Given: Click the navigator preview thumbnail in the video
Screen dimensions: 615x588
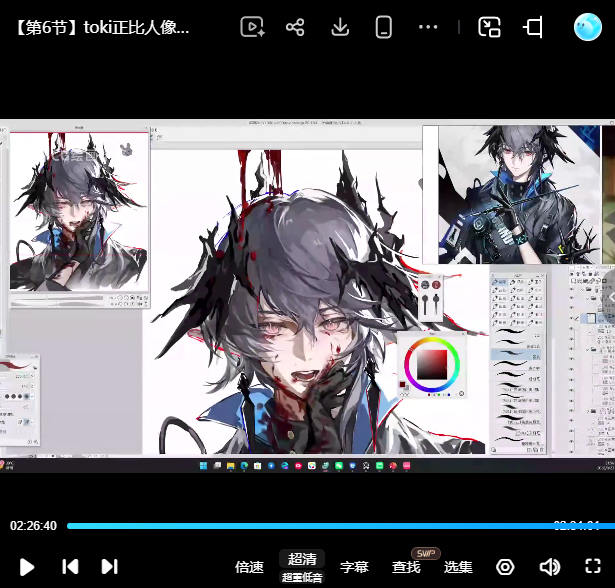Looking at the screenshot, I should click(79, 211).
